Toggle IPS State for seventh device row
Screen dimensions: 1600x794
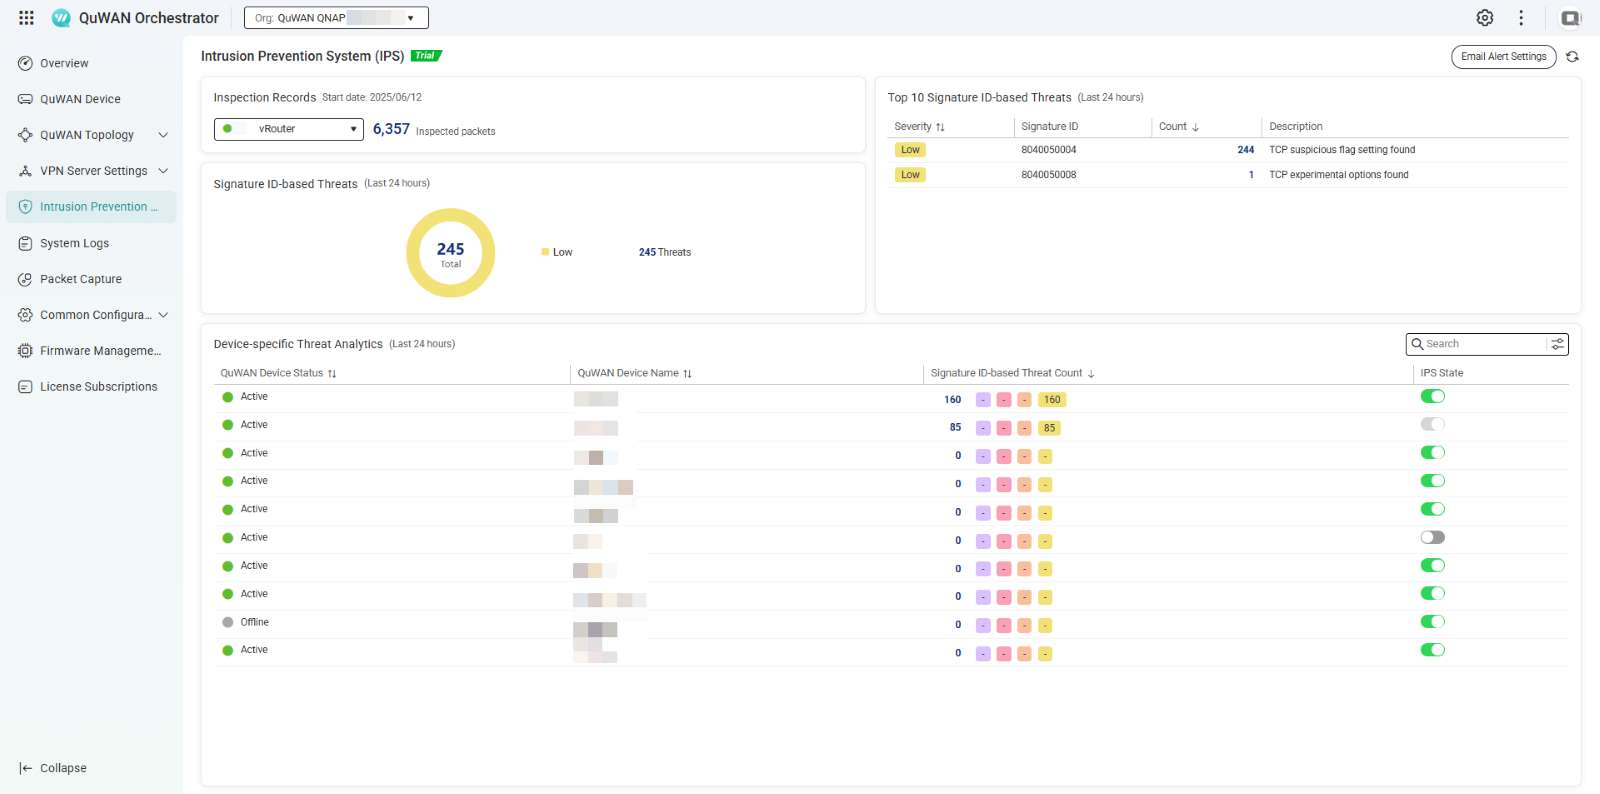(1433, 565)
